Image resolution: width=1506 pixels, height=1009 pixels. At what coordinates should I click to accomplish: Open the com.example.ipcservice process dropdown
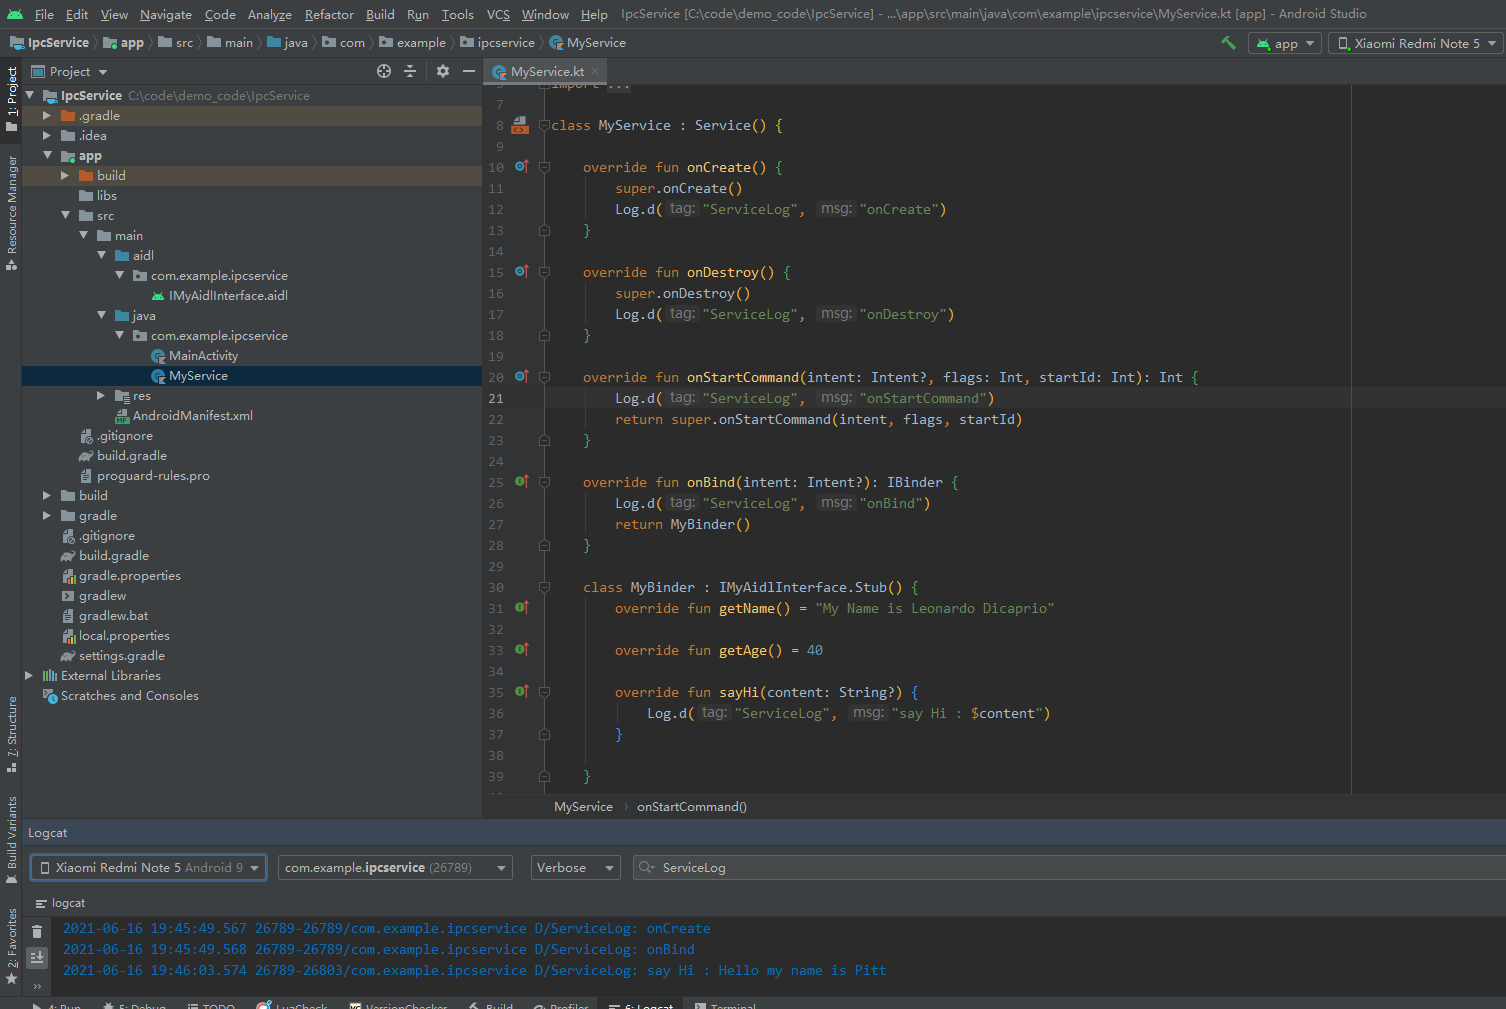click(x=395, y=868)
